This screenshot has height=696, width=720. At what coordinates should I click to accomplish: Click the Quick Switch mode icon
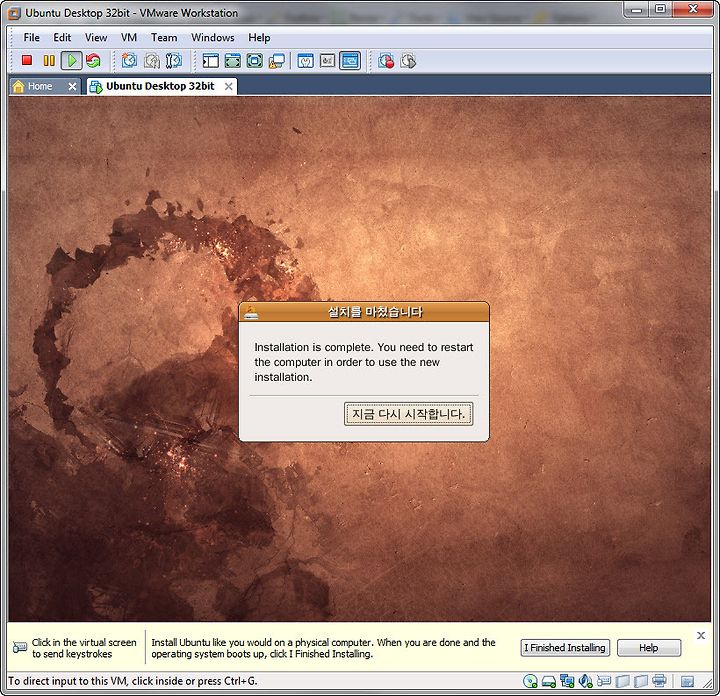coord(255,61)
